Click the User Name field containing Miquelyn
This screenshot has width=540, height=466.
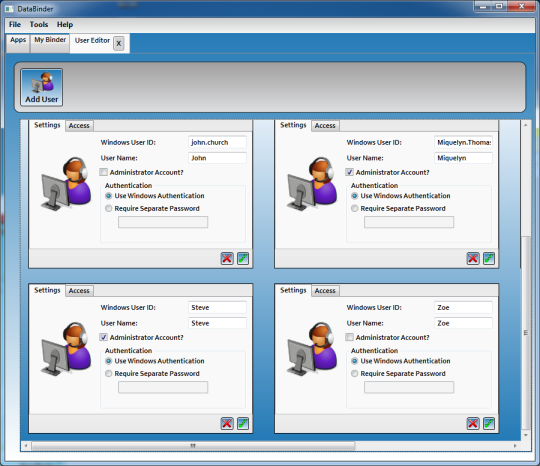(x=463, y=158)
